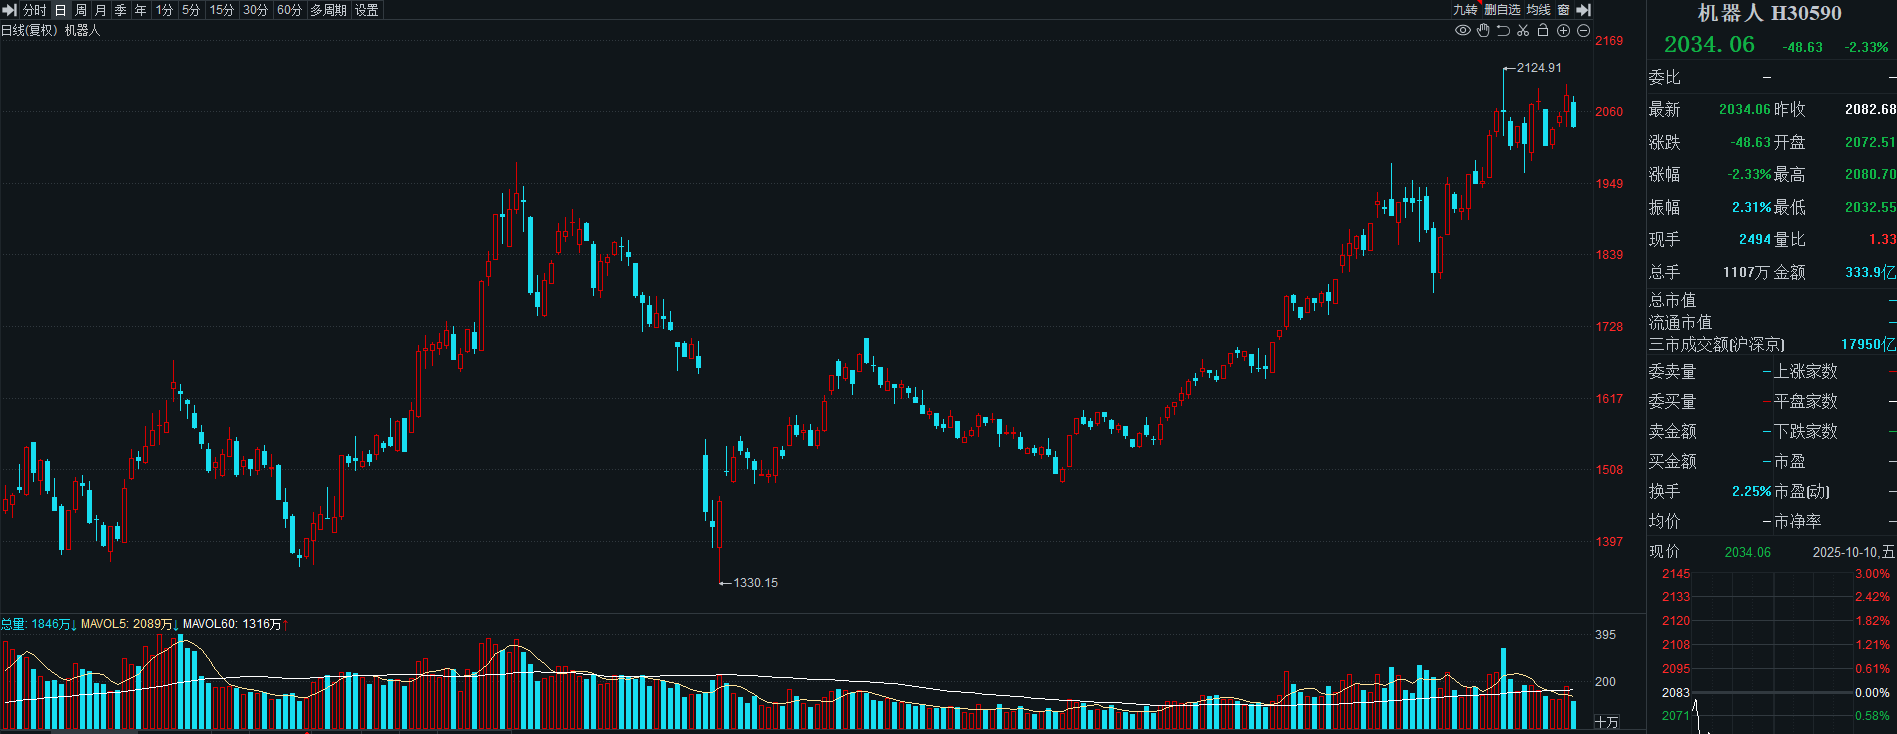Click 三市成交额 17950亿 value

pyautogui.click(x=1868, y=344)
